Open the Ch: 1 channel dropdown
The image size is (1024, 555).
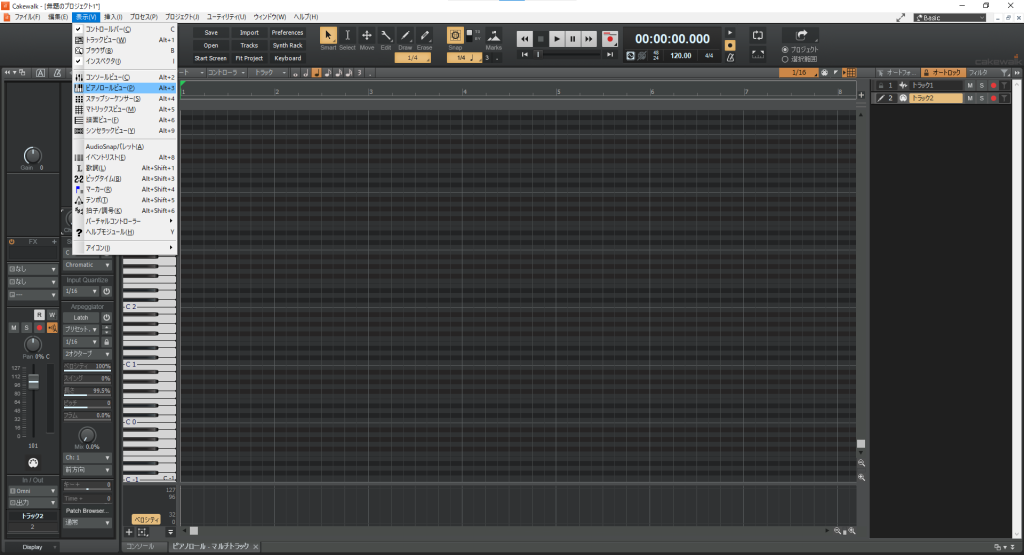[88, 458]
